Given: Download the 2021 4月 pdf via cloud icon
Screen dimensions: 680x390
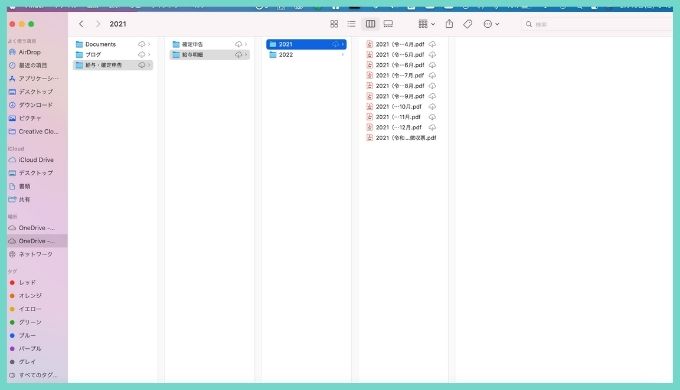Looking at the screenshot, I should pos(432,44).
